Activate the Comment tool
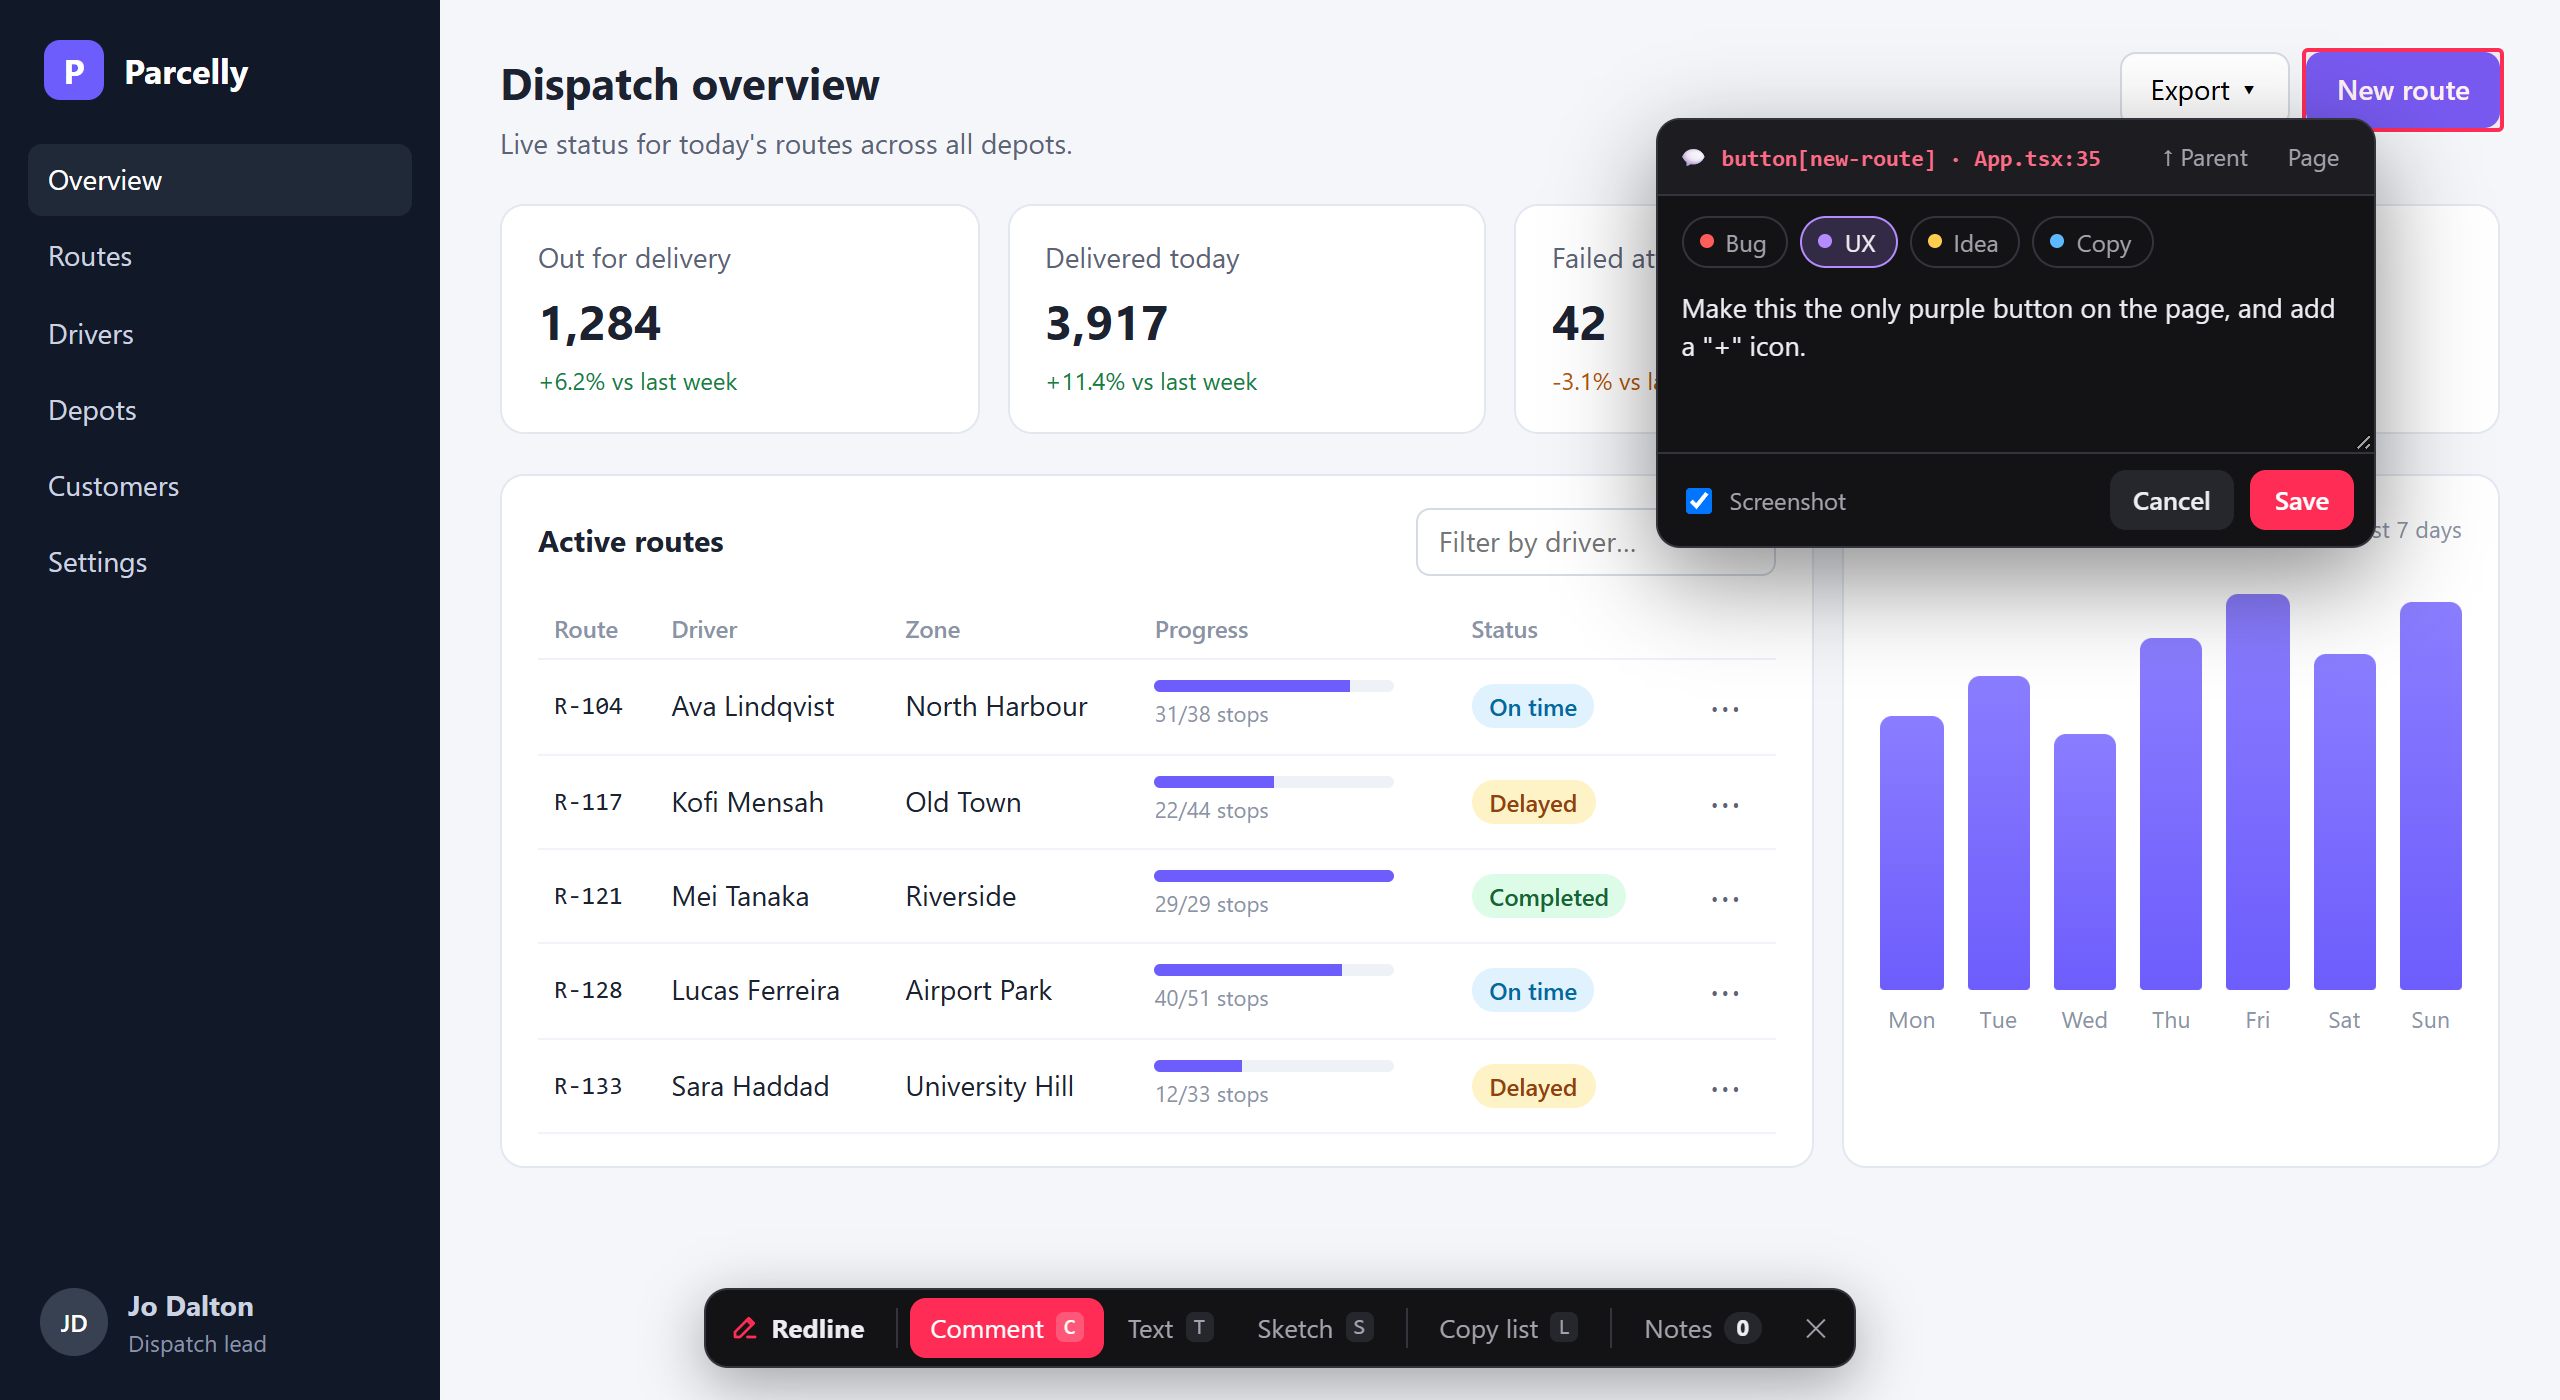The image size is (2560, 1400). coord(1006,1328)
